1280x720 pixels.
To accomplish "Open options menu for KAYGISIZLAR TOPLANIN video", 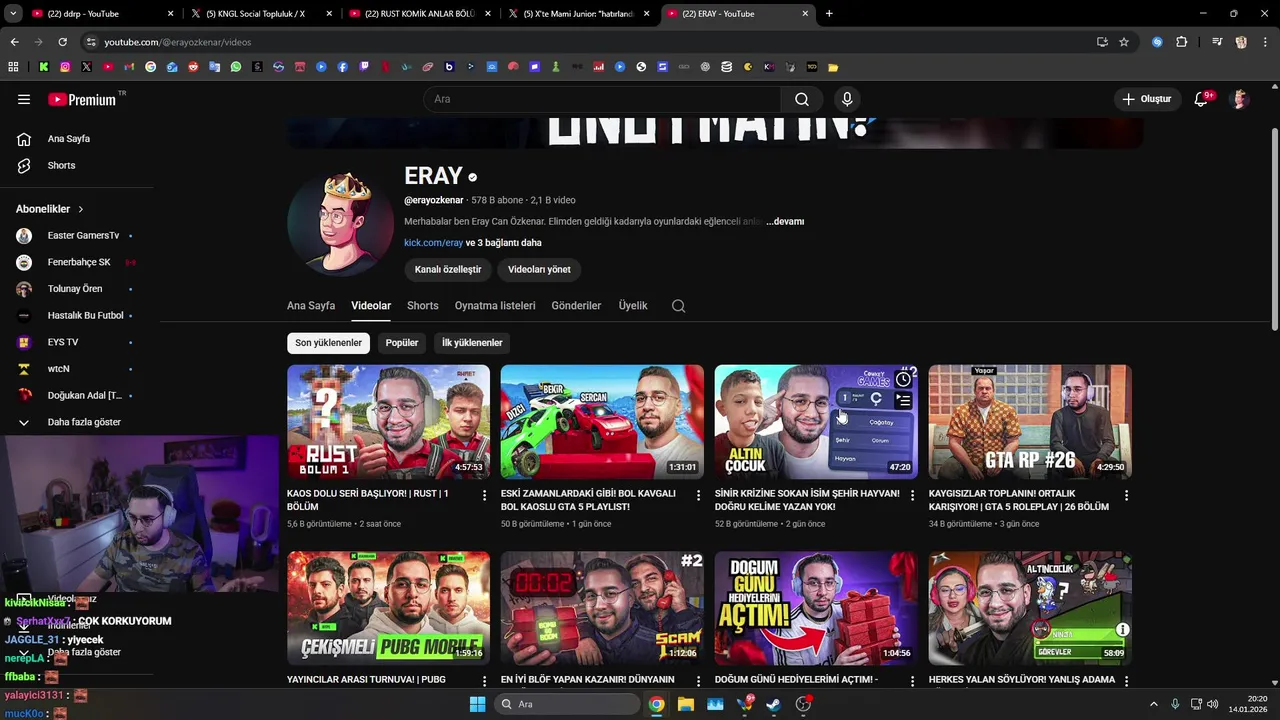I will [1126, 496].
